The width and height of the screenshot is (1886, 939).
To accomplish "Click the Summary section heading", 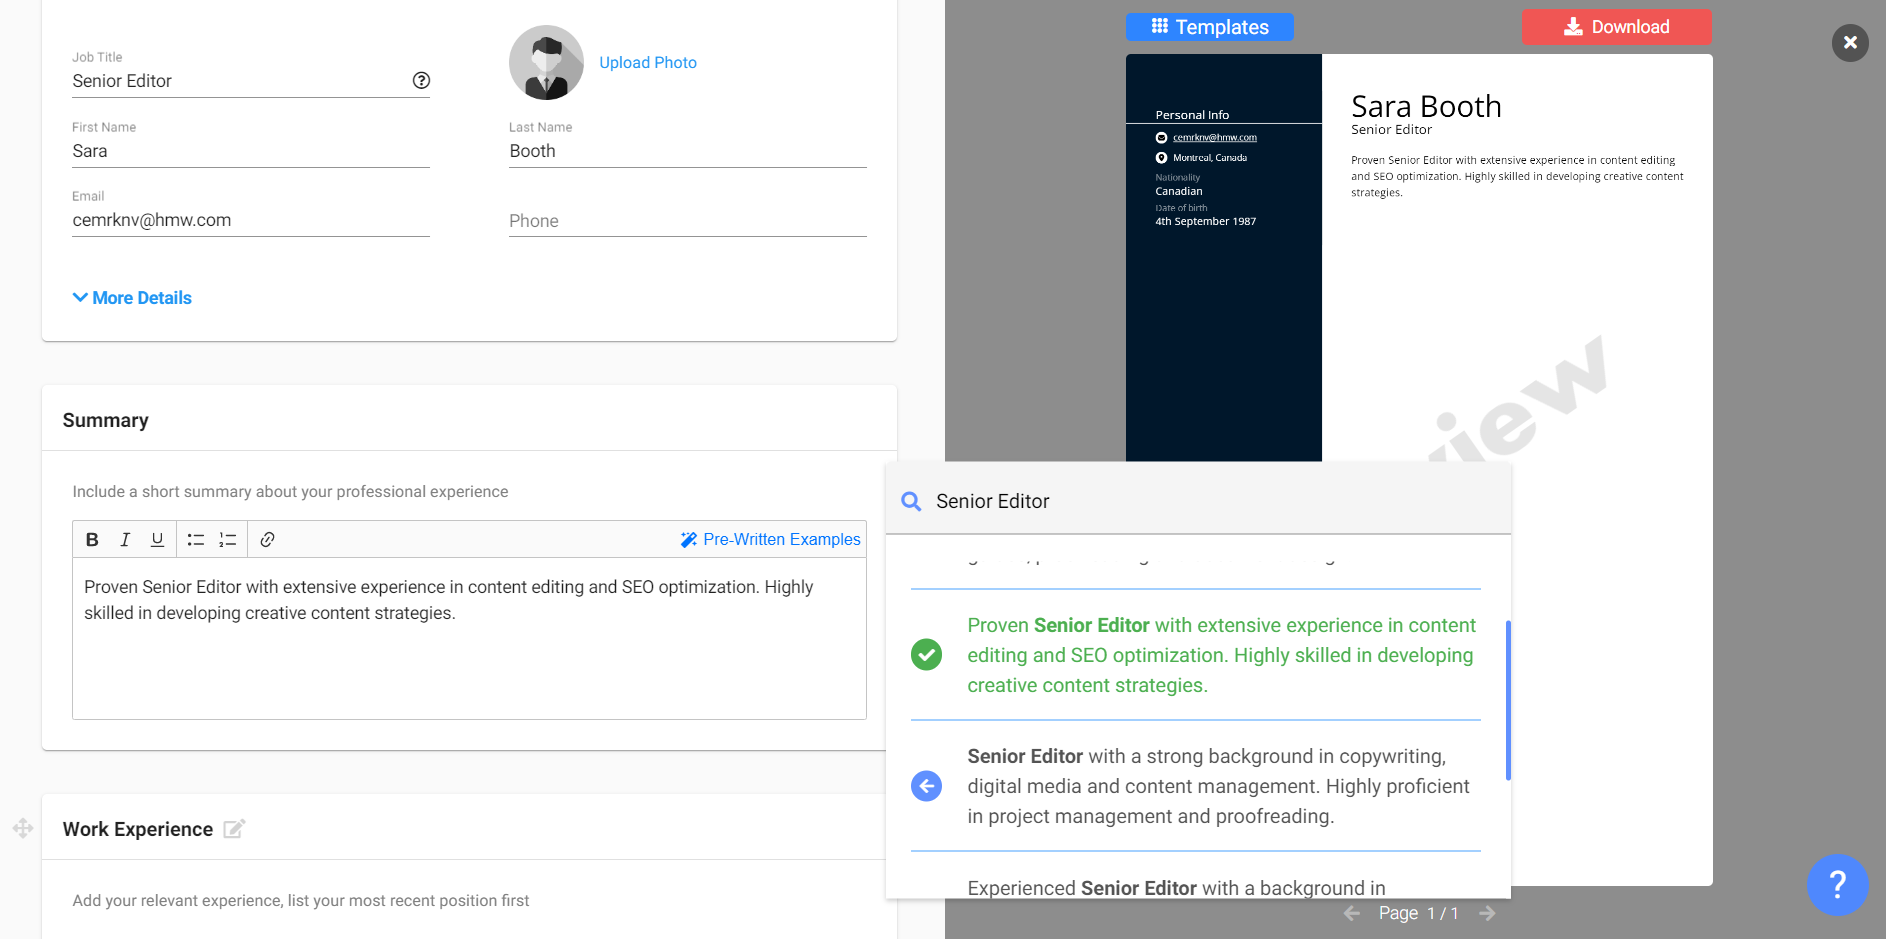I will tap(106, 420).
